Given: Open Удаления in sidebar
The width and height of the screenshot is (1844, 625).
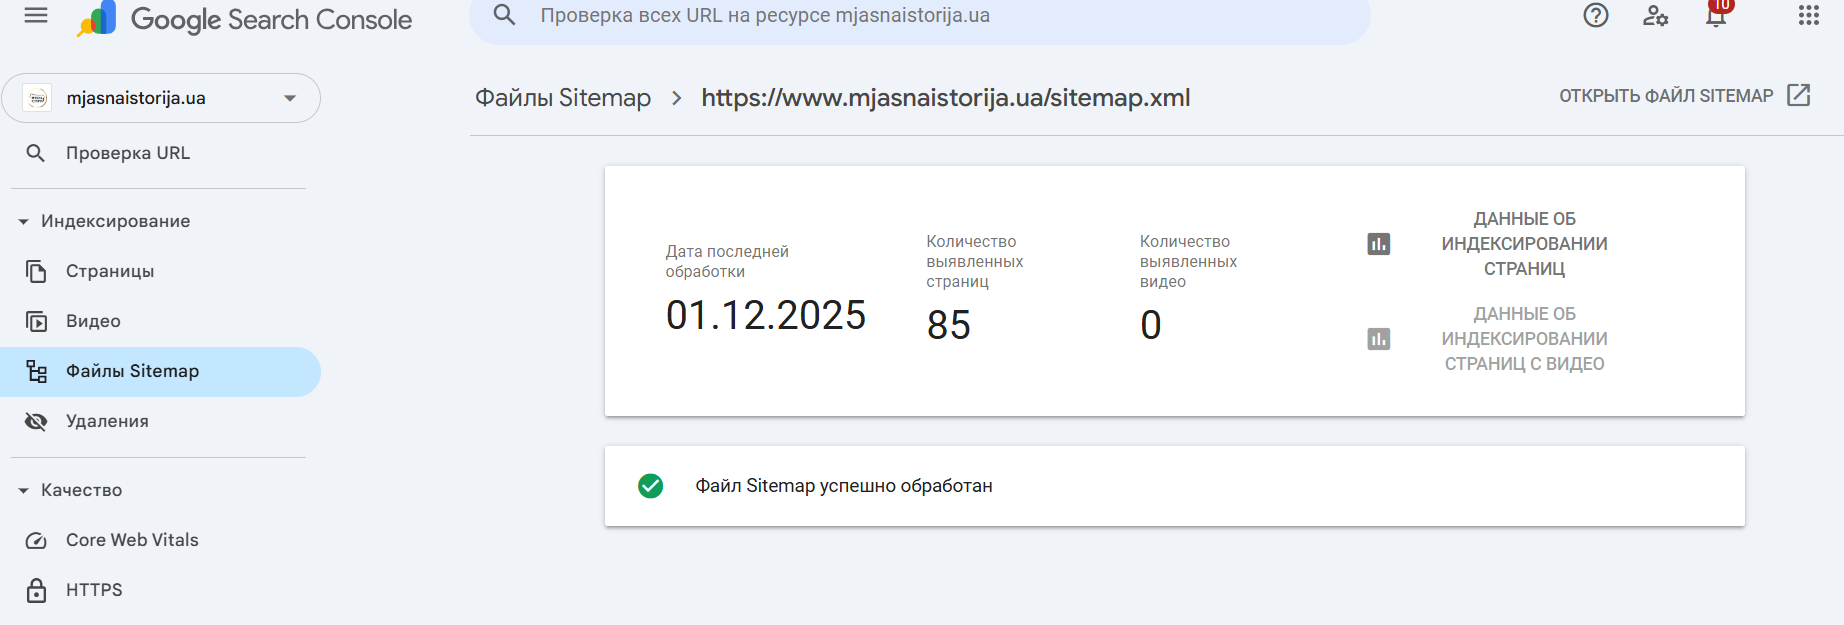Looking at the screenshot, I should tap(107, 421).
